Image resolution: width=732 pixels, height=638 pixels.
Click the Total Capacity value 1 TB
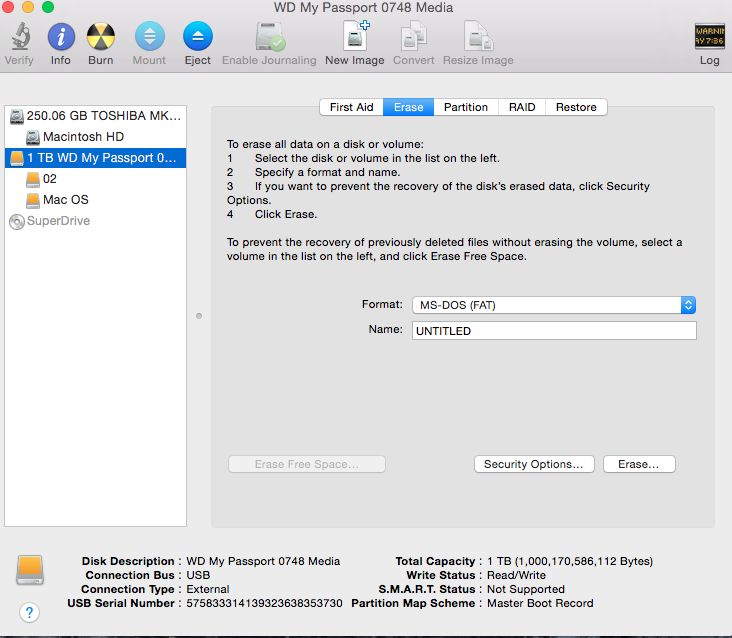pos(570,561)
